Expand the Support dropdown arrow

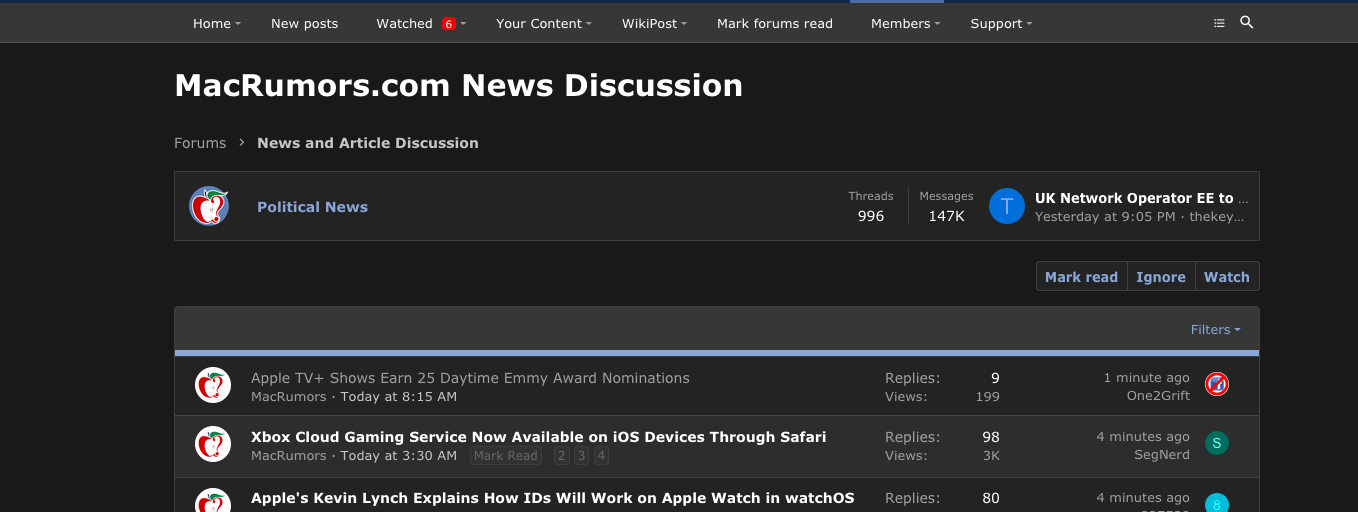[x=1029, y=24]
